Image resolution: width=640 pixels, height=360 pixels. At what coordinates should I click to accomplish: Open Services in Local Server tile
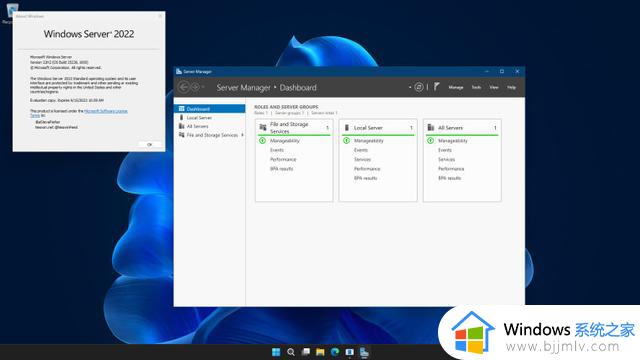pyautogui.click(x=362, y=159)
